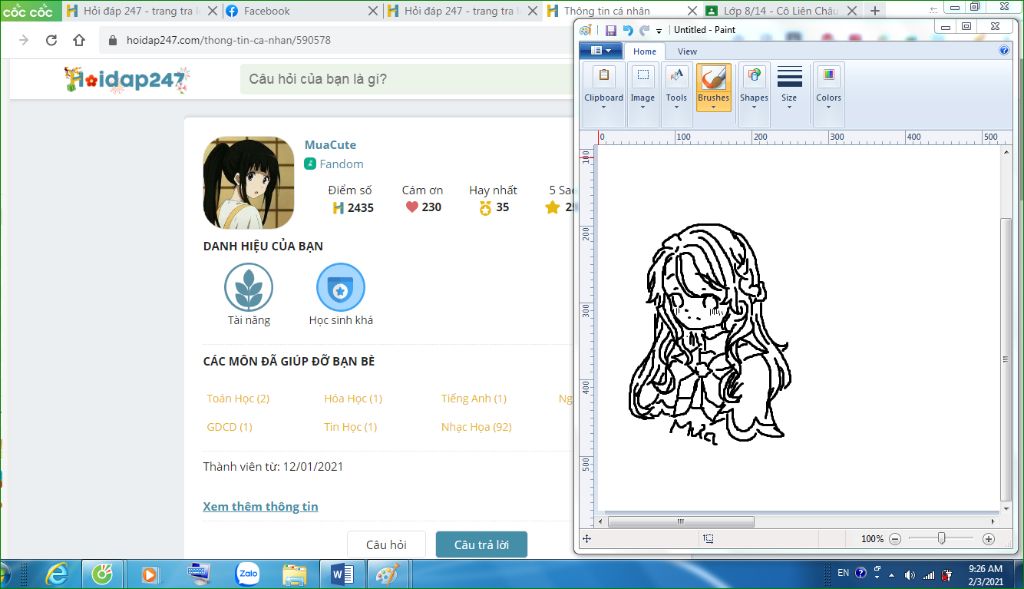Click the browser forward arrow

click(24, 40)
